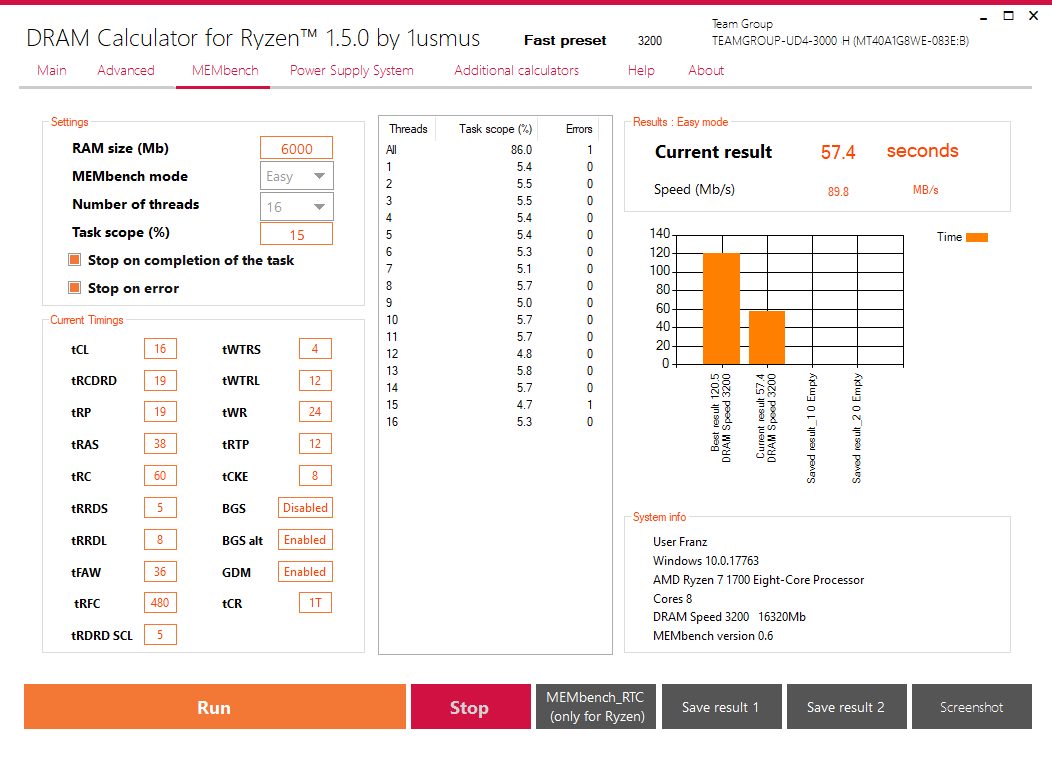Open the Power Supply System tab
This screenshot has height=771, width=1052.
pyautogui.click(x=352, y=70)
